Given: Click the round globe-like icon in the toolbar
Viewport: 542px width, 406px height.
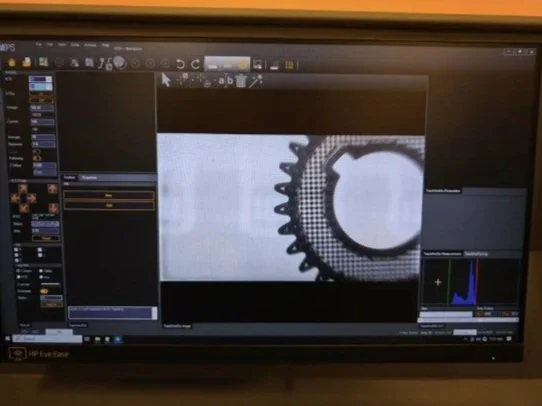Looking at the screenshot, I should [119, 63].
